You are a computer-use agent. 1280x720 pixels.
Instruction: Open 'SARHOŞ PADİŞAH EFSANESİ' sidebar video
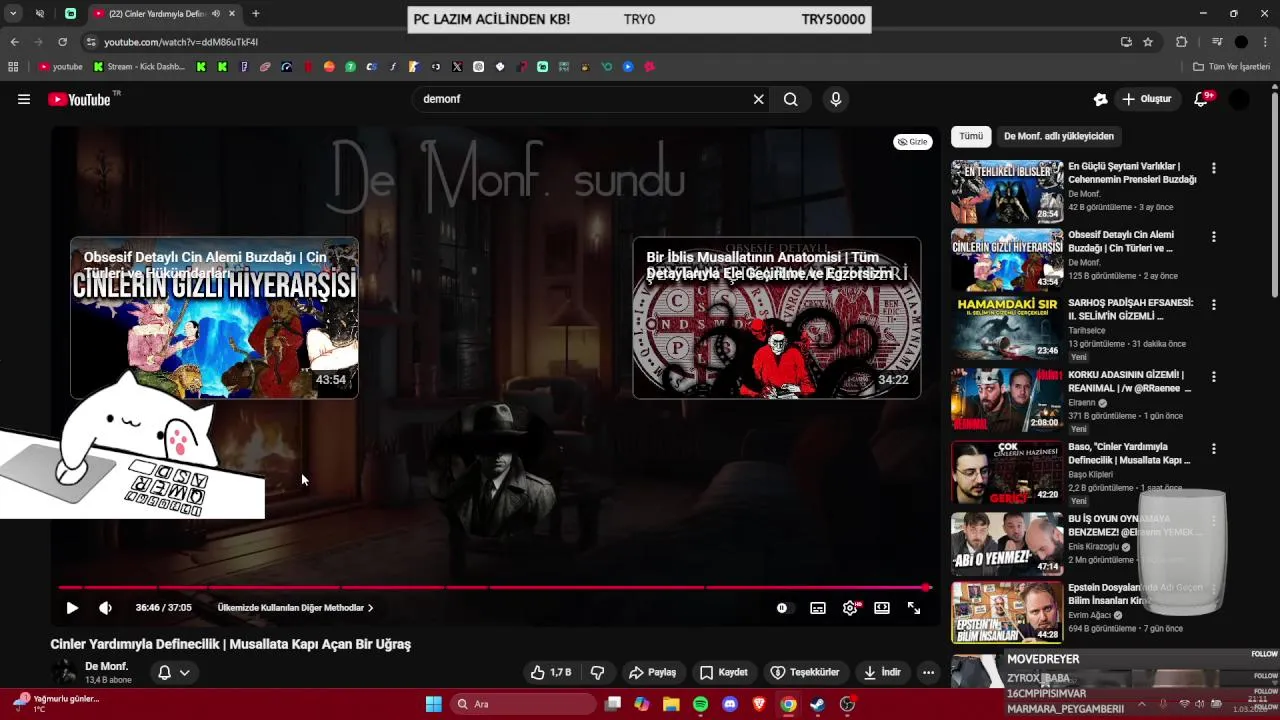[x=1007, y=327]
